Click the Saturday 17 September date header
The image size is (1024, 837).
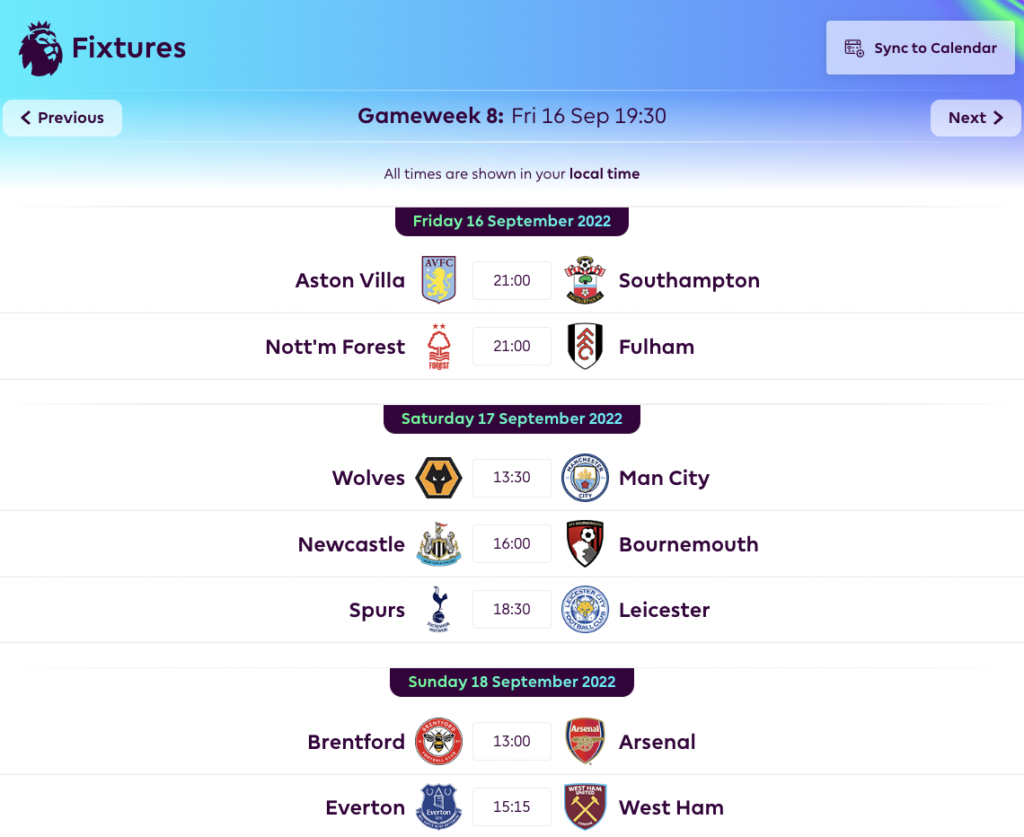(511, 419)
